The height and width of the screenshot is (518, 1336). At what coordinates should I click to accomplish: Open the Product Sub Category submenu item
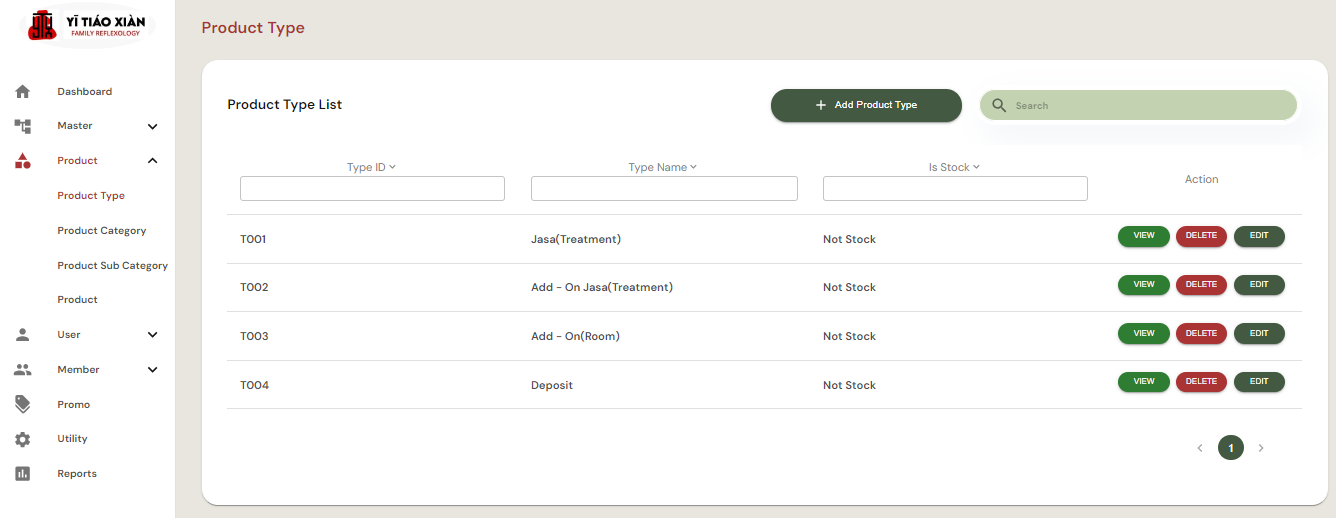(x=112, y=266)
